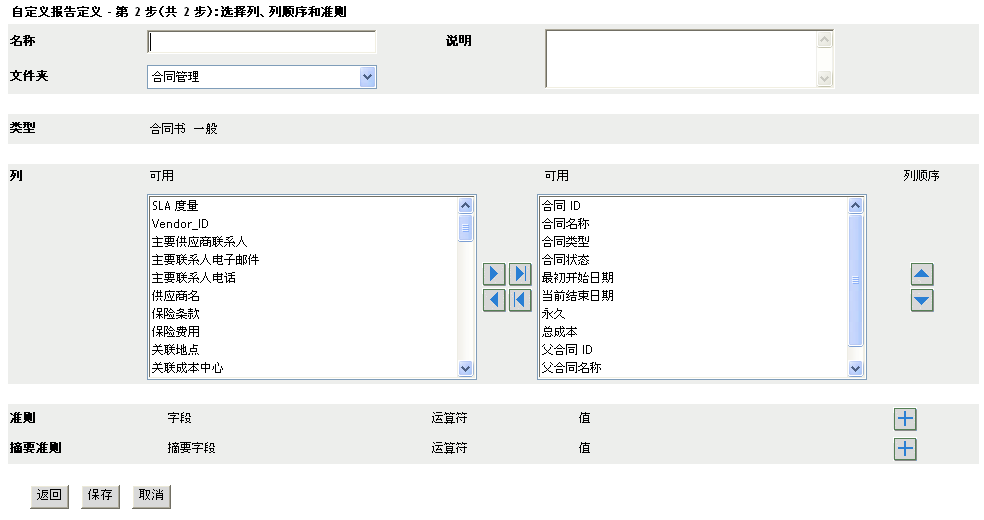Select '总成本' in right list
Screen dimensions: 984x520
pos(694,332)
